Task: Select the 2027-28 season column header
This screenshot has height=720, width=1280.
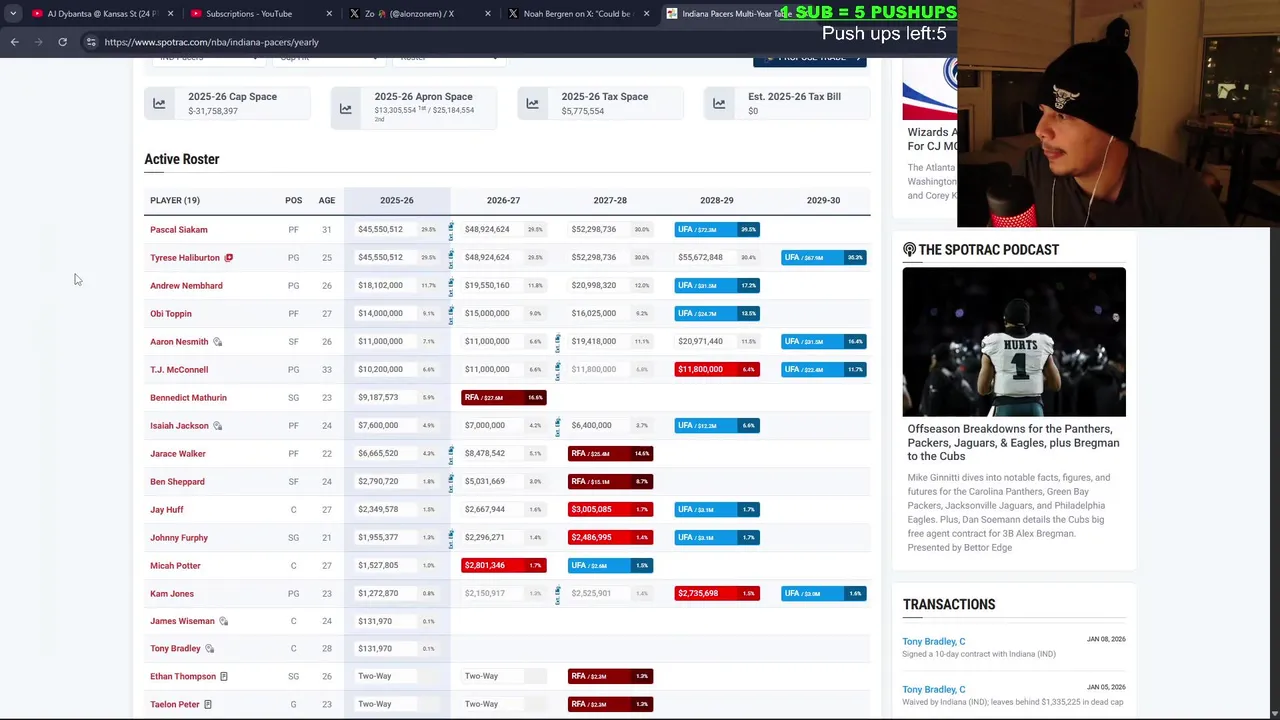Action: pos(610,200)
